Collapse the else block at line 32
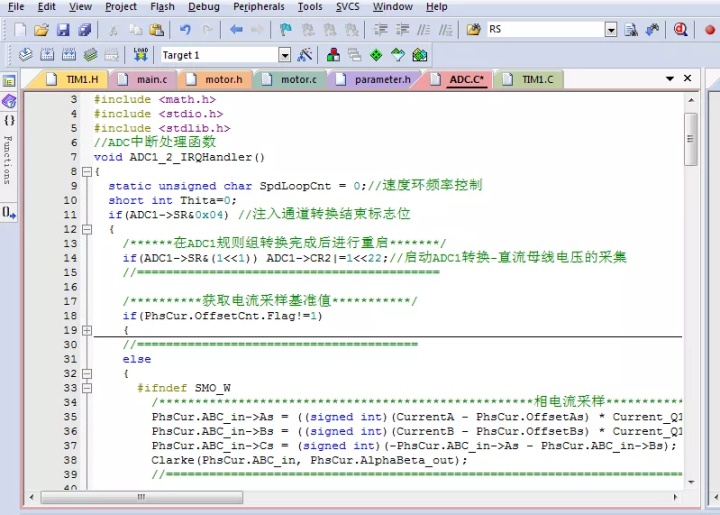This screenshot has width=720, height=515. point(87,374)
